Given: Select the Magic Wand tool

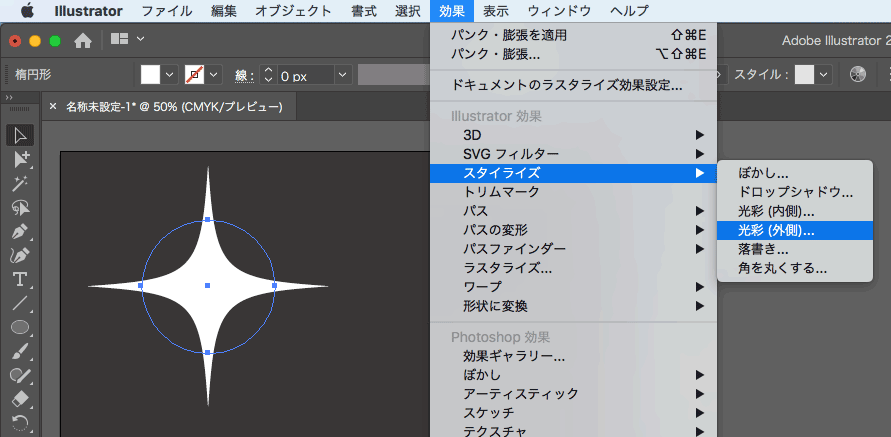Looking at the screenshot, I should pyautogui.click(x=20, y=184).
